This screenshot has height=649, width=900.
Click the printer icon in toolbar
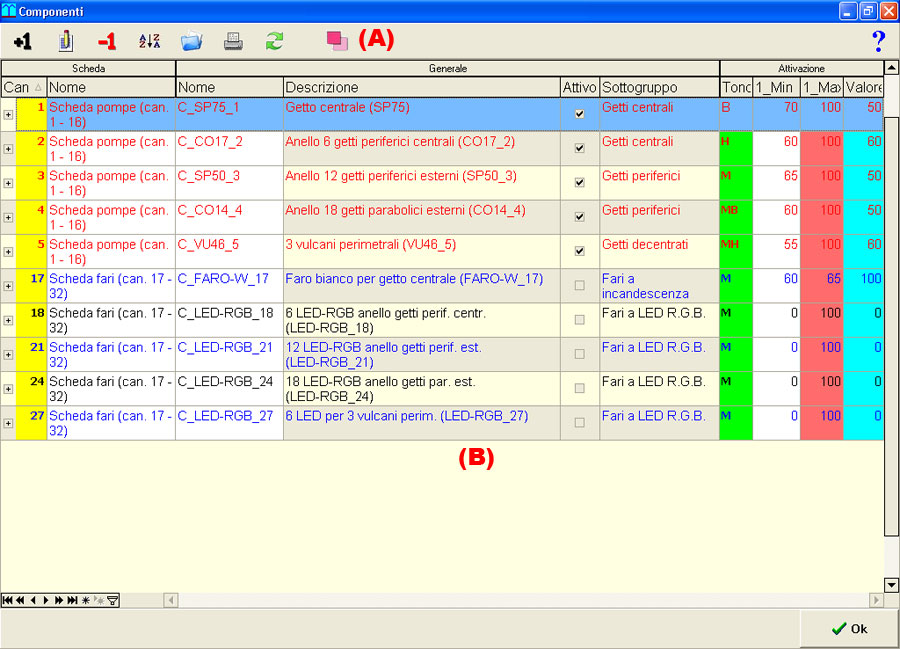pos(233,41)
